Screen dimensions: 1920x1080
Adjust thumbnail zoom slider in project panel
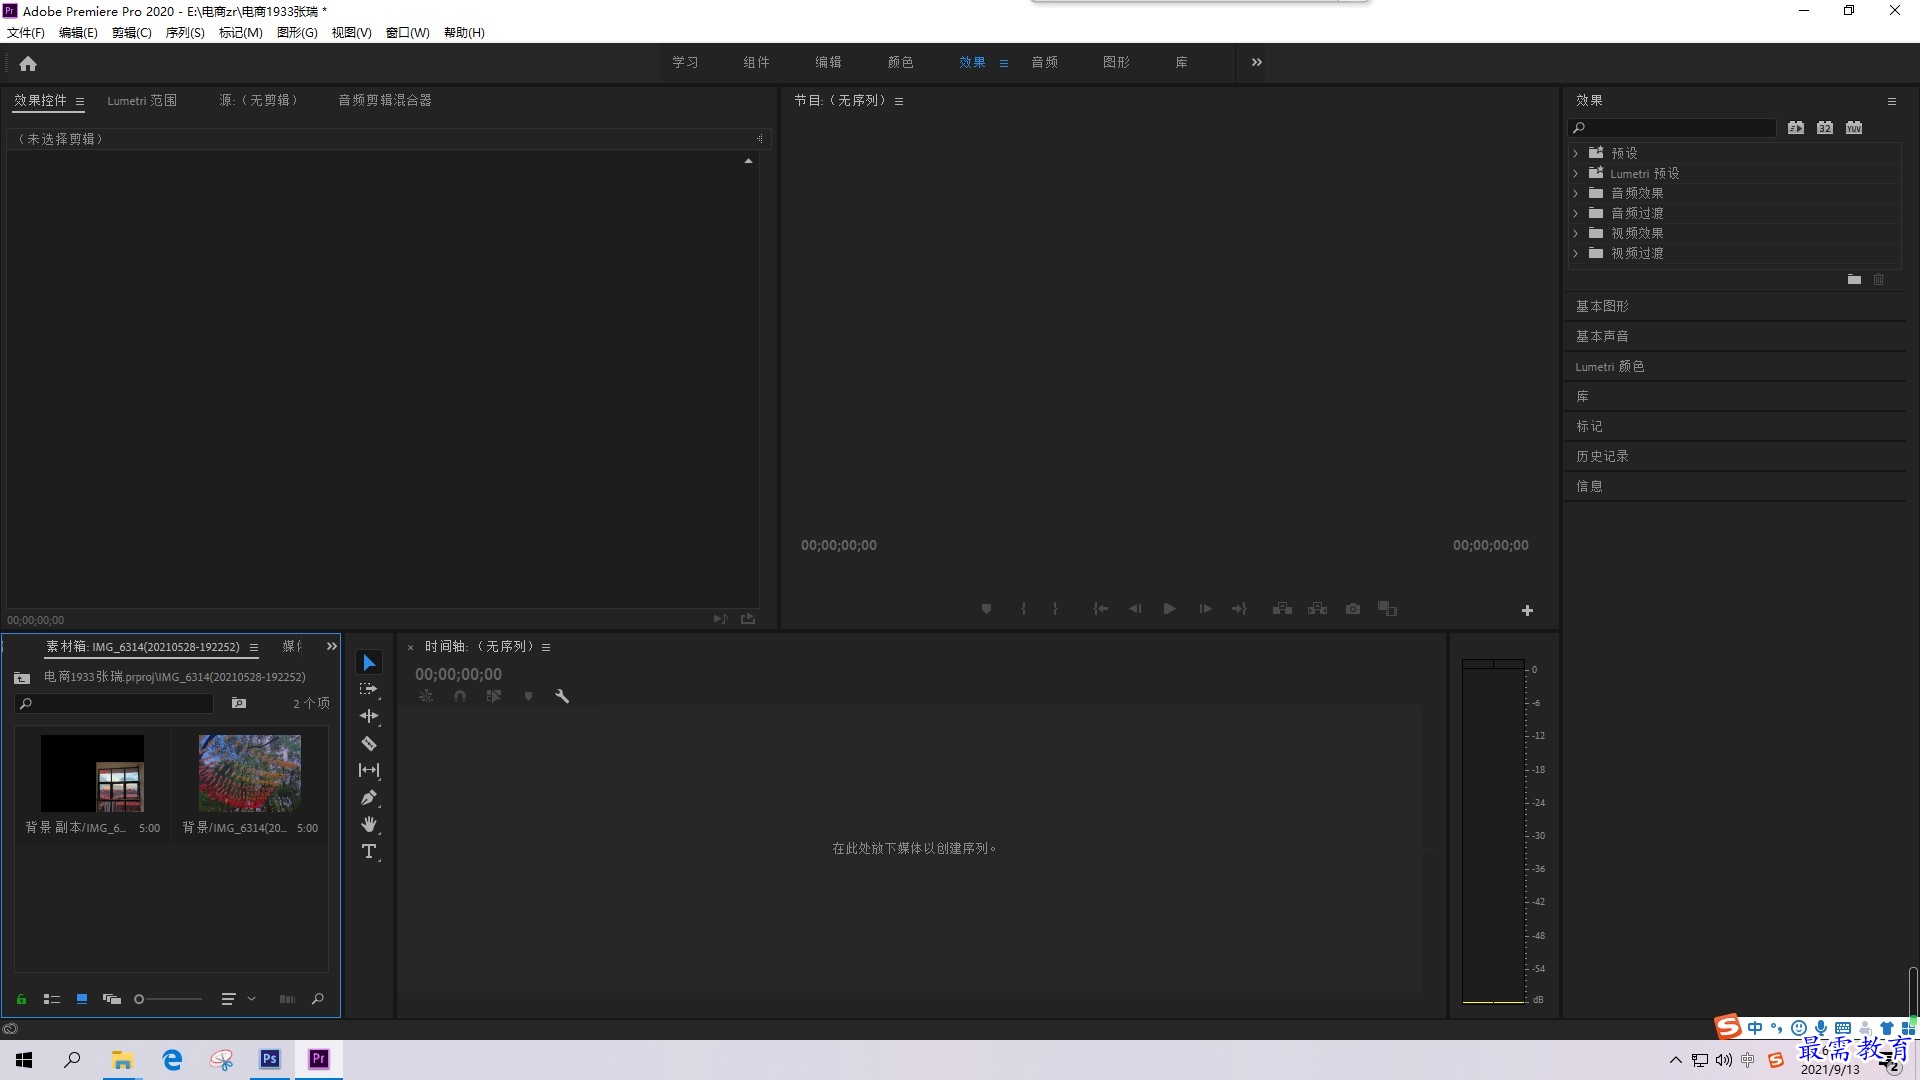coord(168,999)
